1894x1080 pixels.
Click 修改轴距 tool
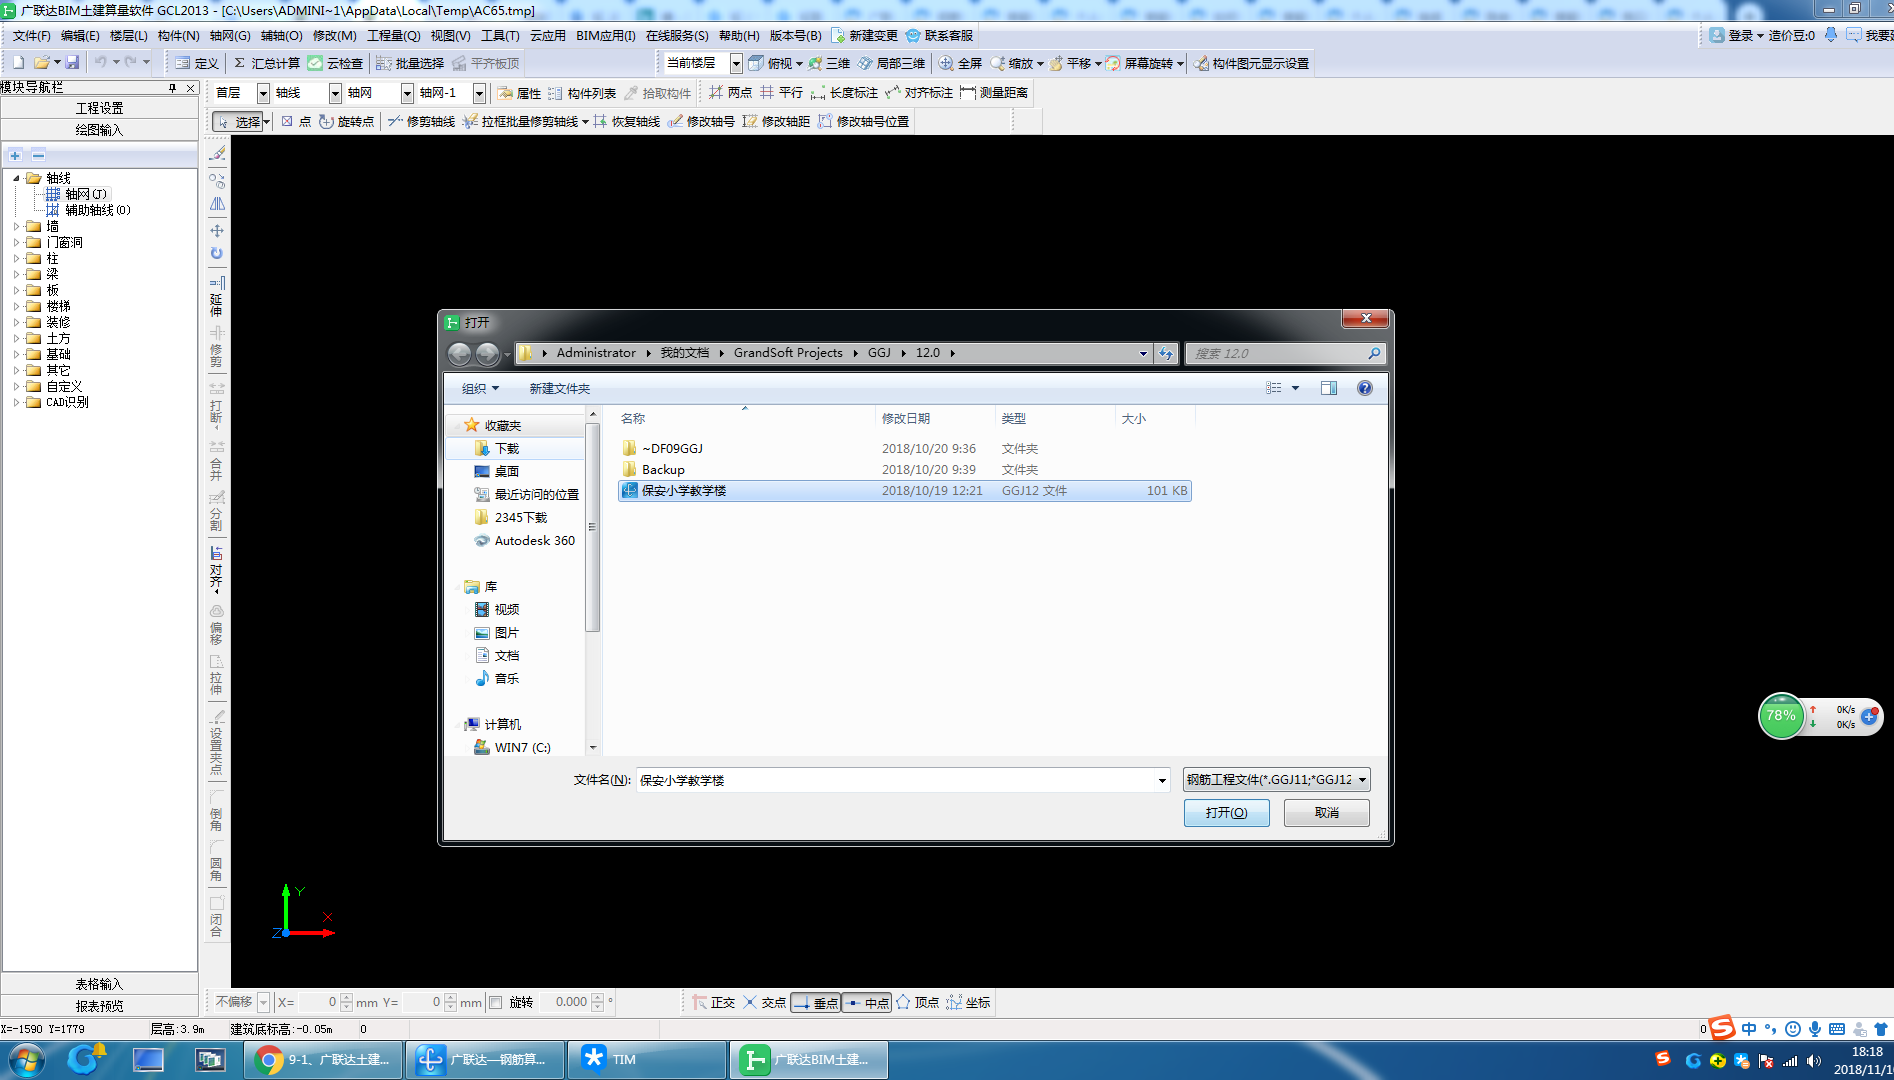[776, 121]
